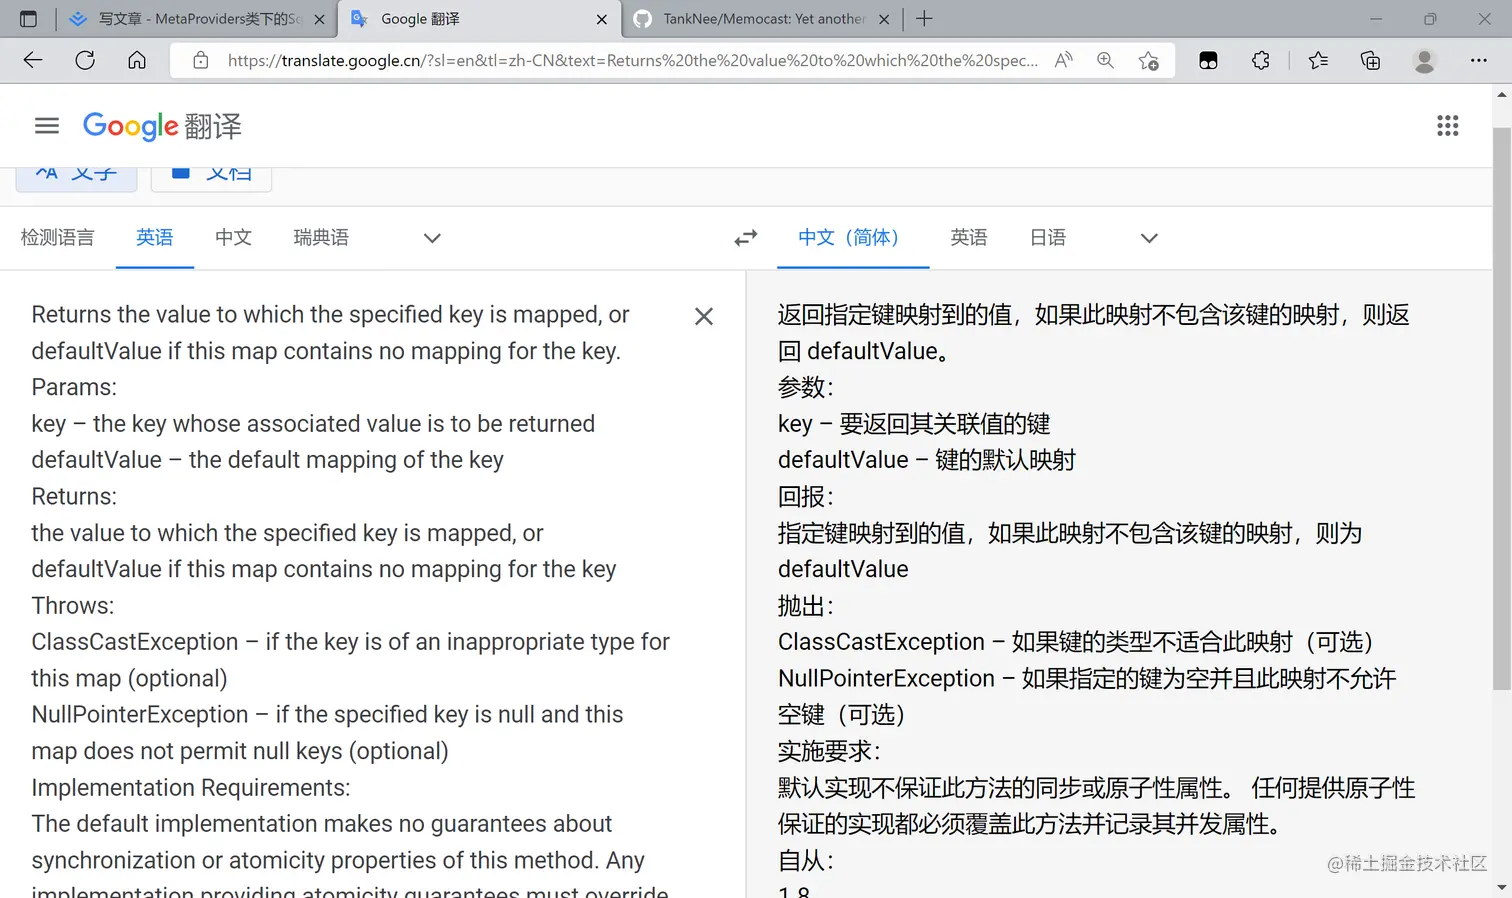Select 英语 as source language
Screen dimensions: 1512x898
coord(155,238)
